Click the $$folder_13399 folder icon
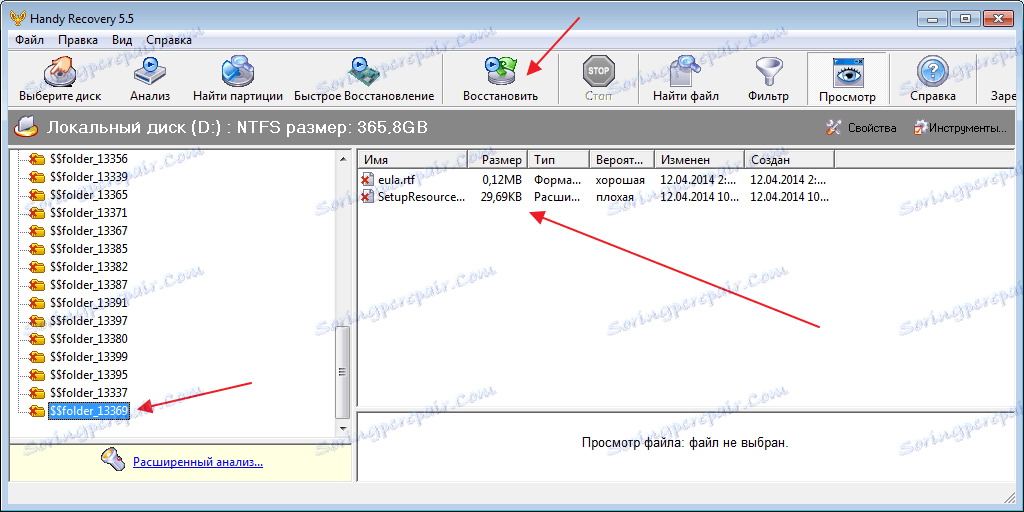 pos(37,357)
